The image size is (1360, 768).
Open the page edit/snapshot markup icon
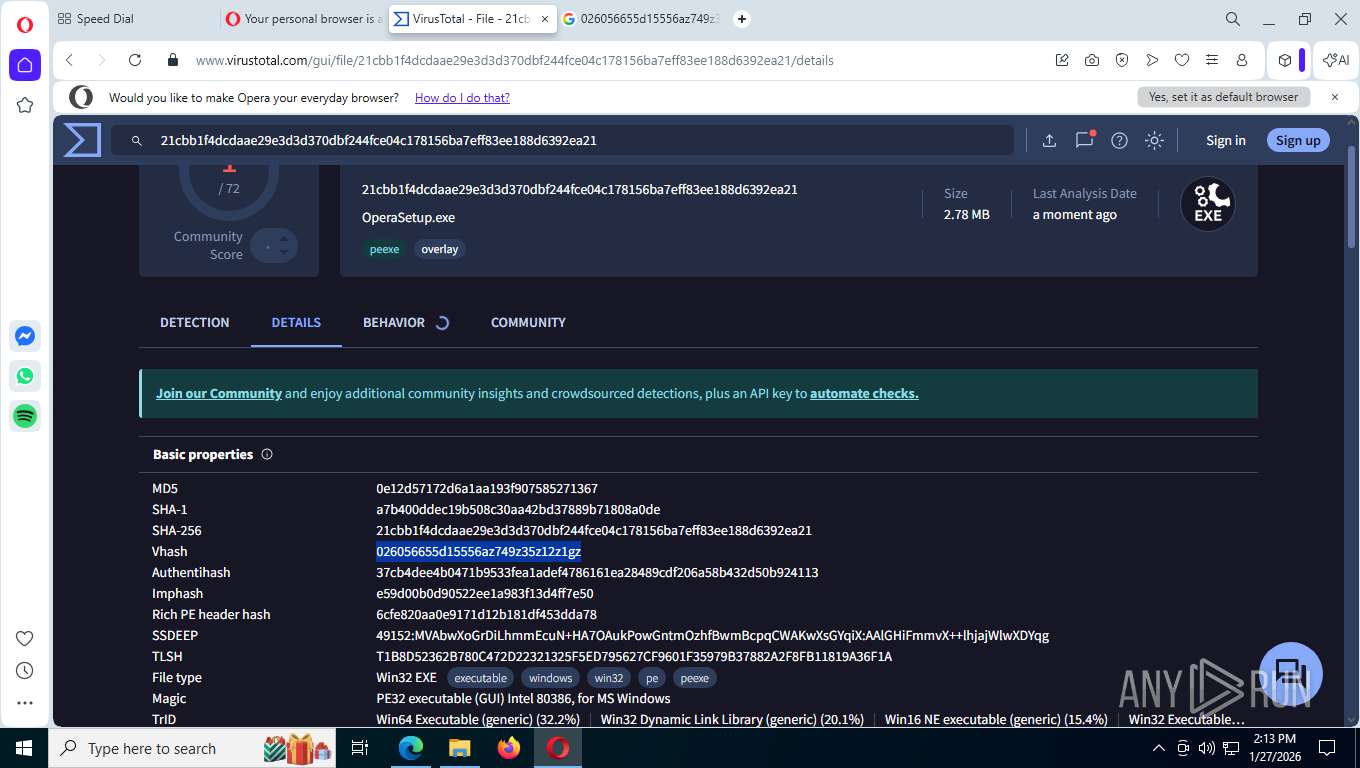[x=1062, y=60]
